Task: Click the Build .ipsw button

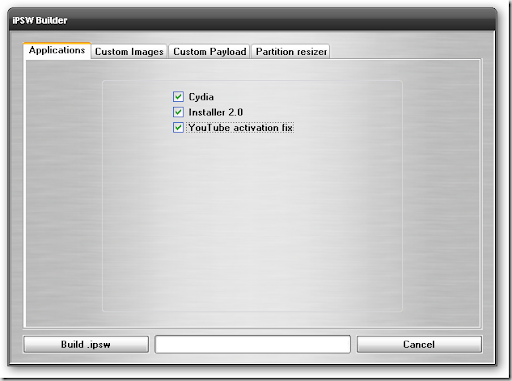Action: point(86,344)
